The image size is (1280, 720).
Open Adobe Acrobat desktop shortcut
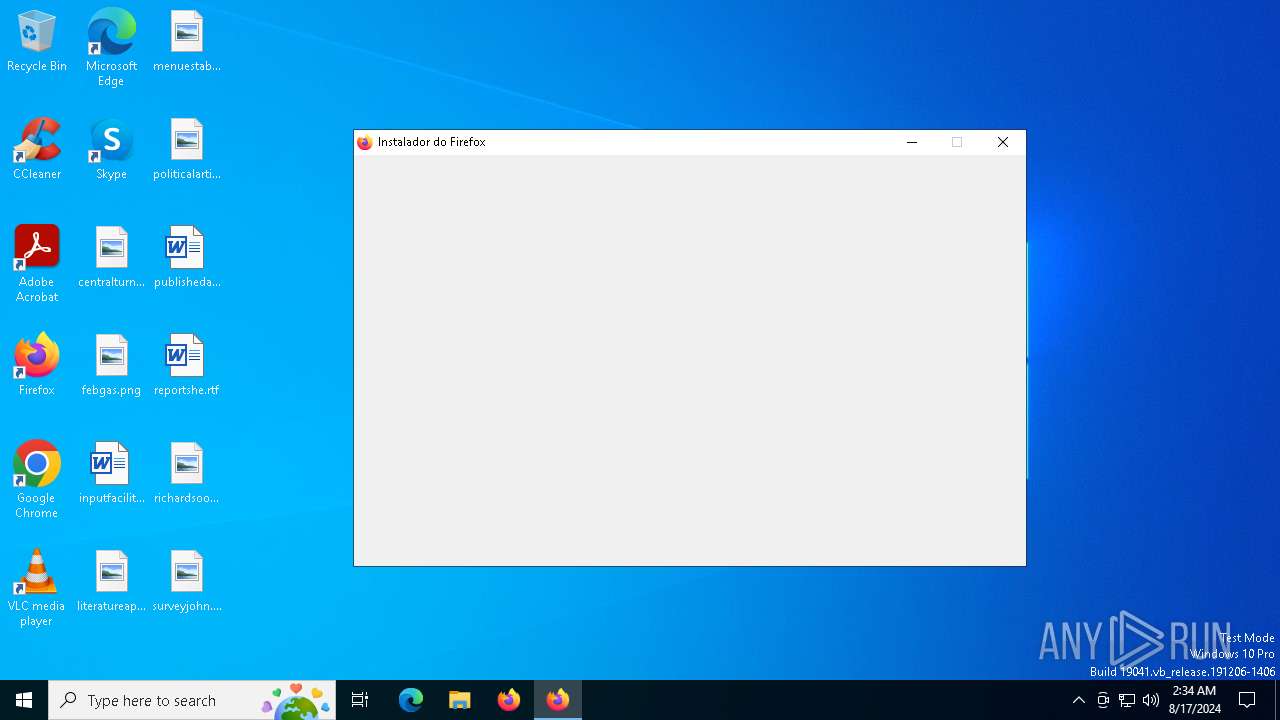tap(37, 264)
